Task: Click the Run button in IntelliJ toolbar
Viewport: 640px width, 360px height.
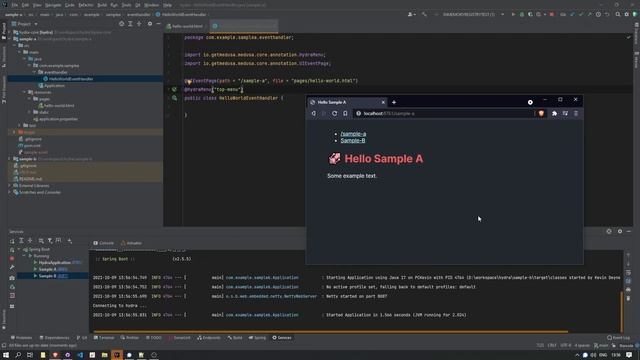Action: pos(513,14)
